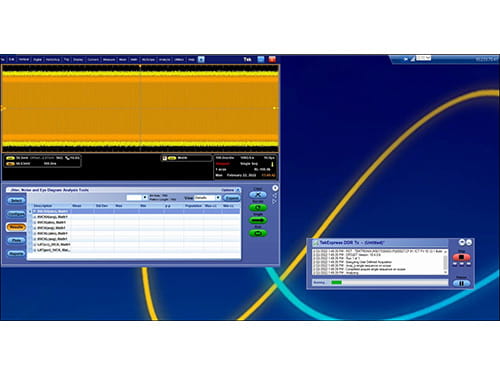Image resolution: width=500 pixels, height=375 pixels.
Task: Click the red close icon beside Tek logo
Action: pyautogui.click(x=272, y=59)
